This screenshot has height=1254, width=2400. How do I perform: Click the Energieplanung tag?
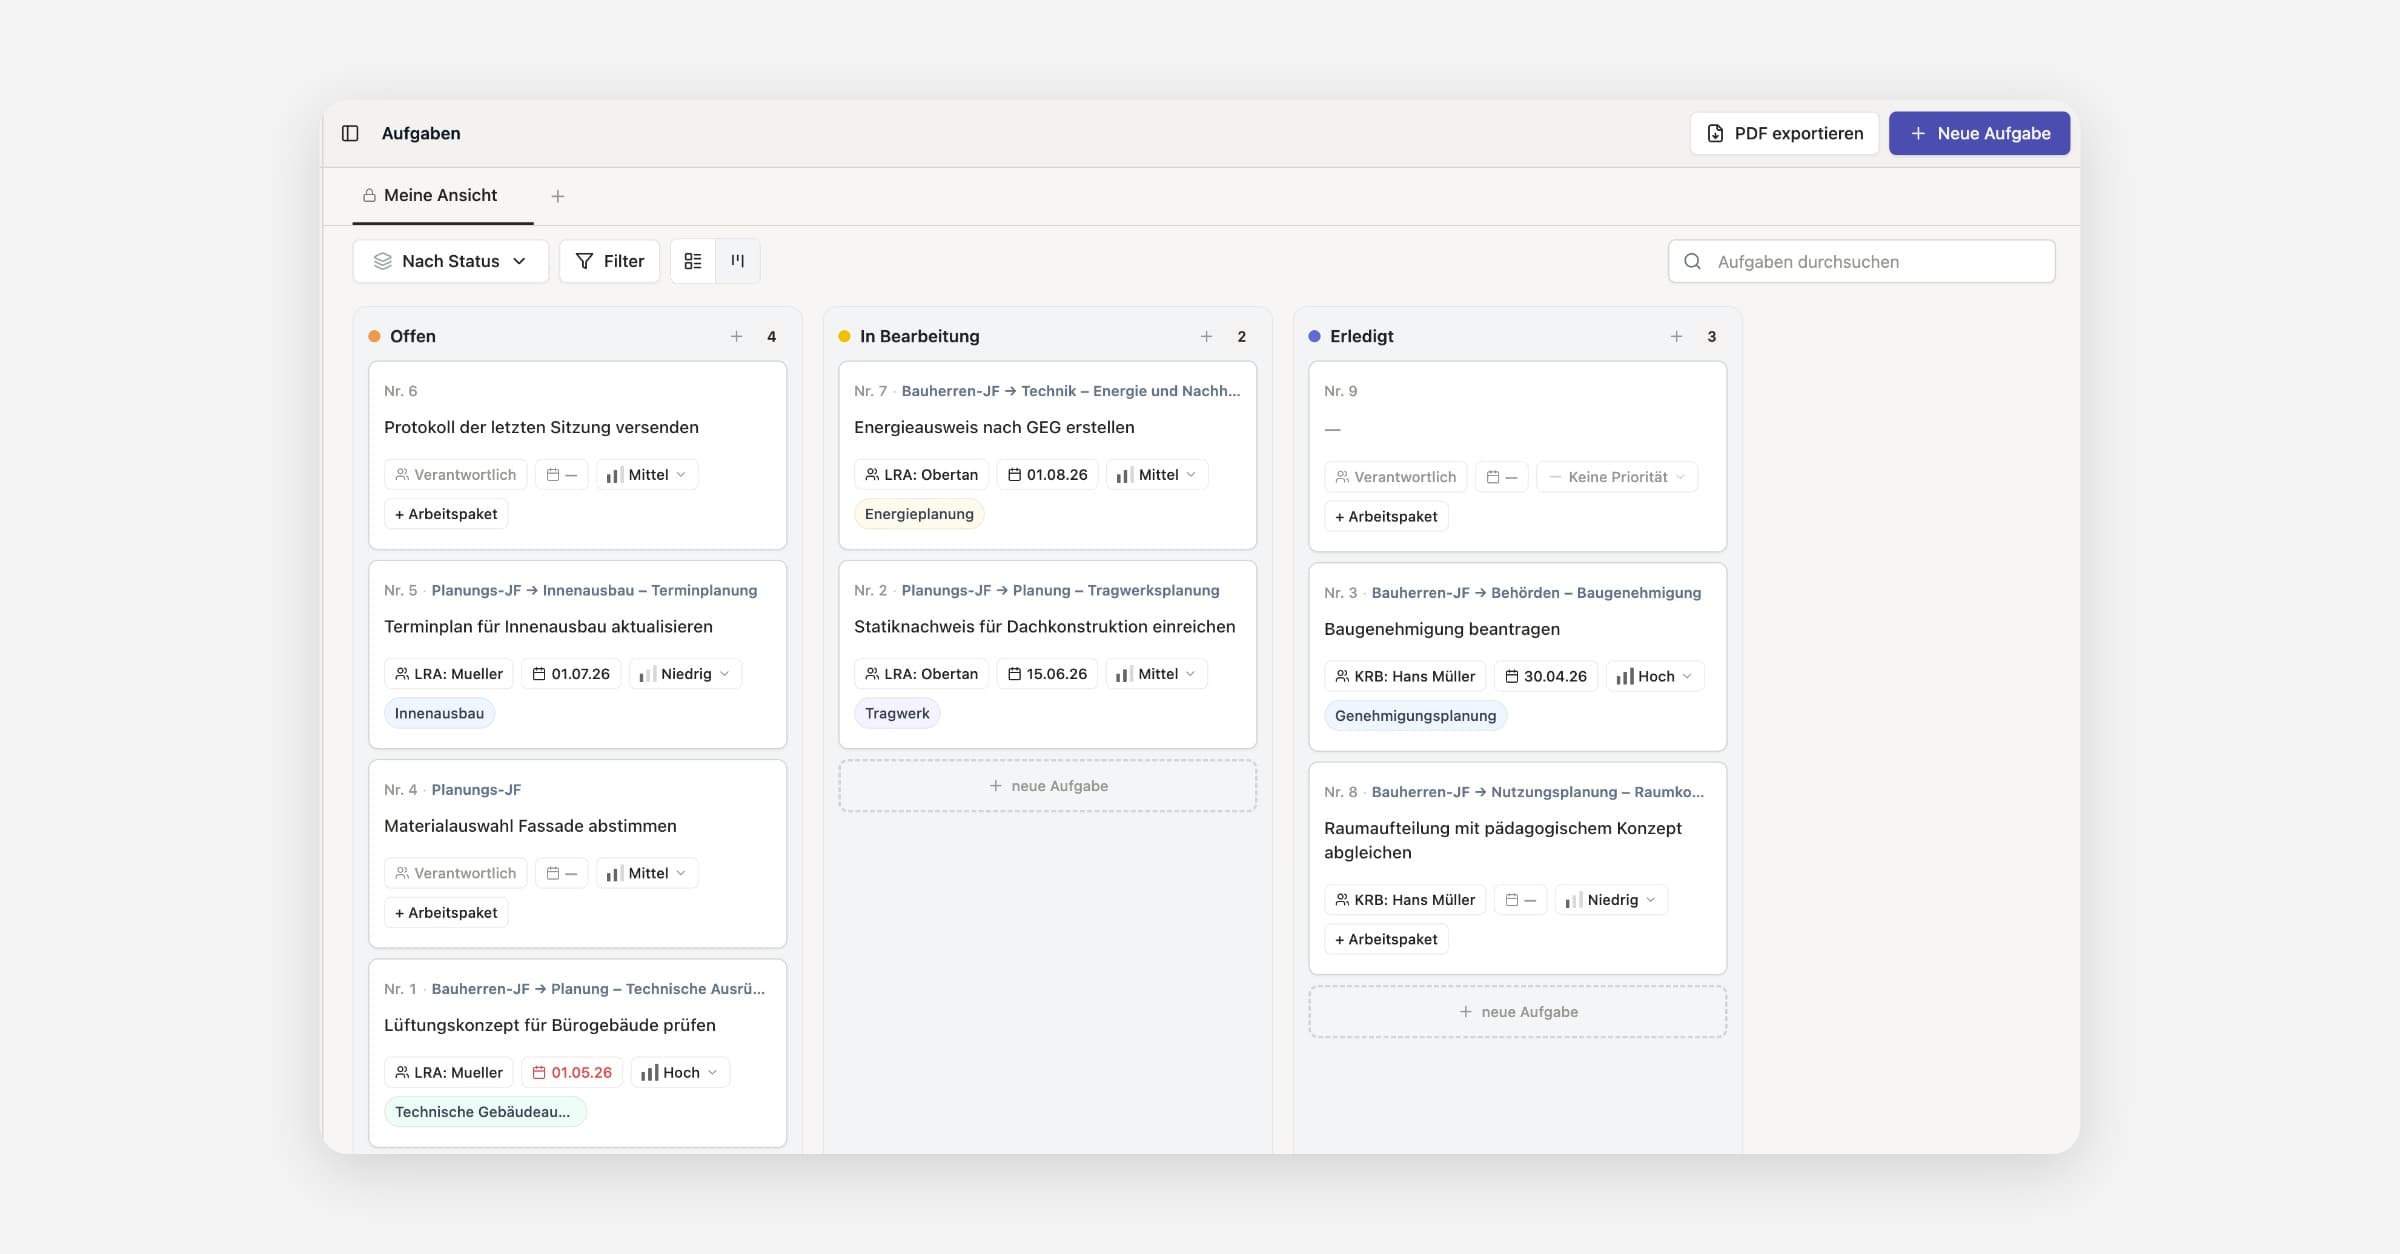pyautogui.click(x=919, y=514)
